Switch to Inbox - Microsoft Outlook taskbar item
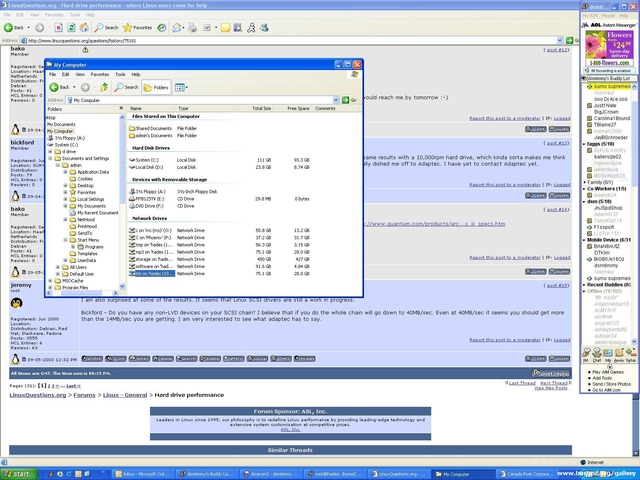 [143, 474]
